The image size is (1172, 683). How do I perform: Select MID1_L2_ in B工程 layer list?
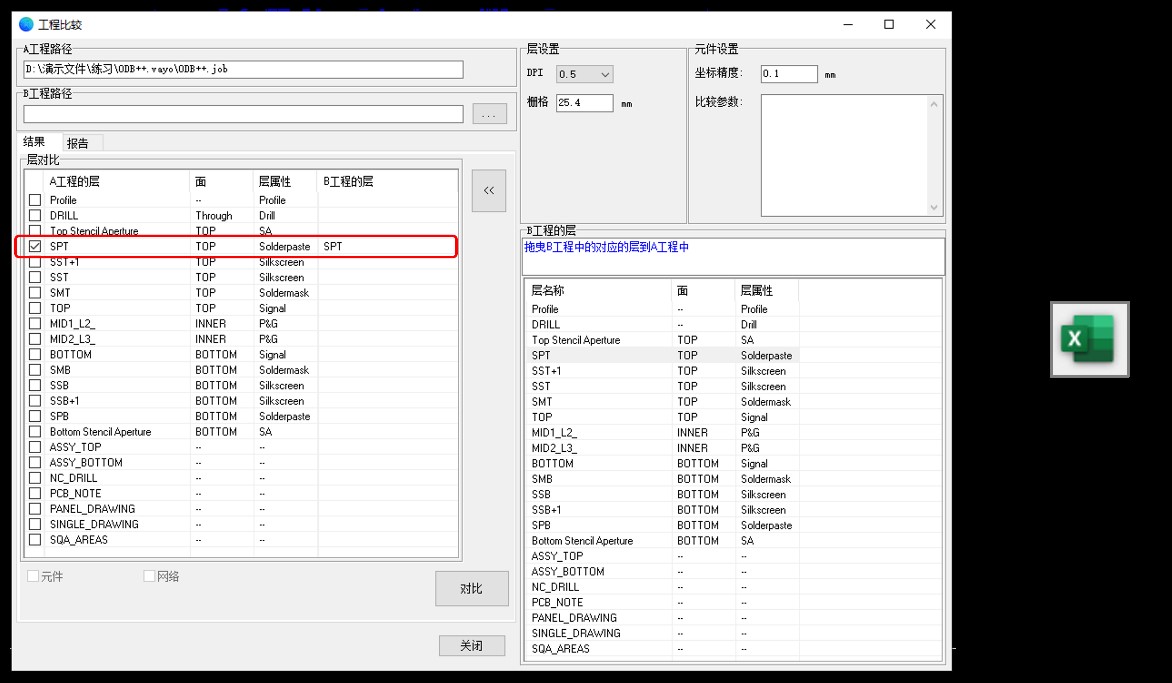click(x=554, y=433)
